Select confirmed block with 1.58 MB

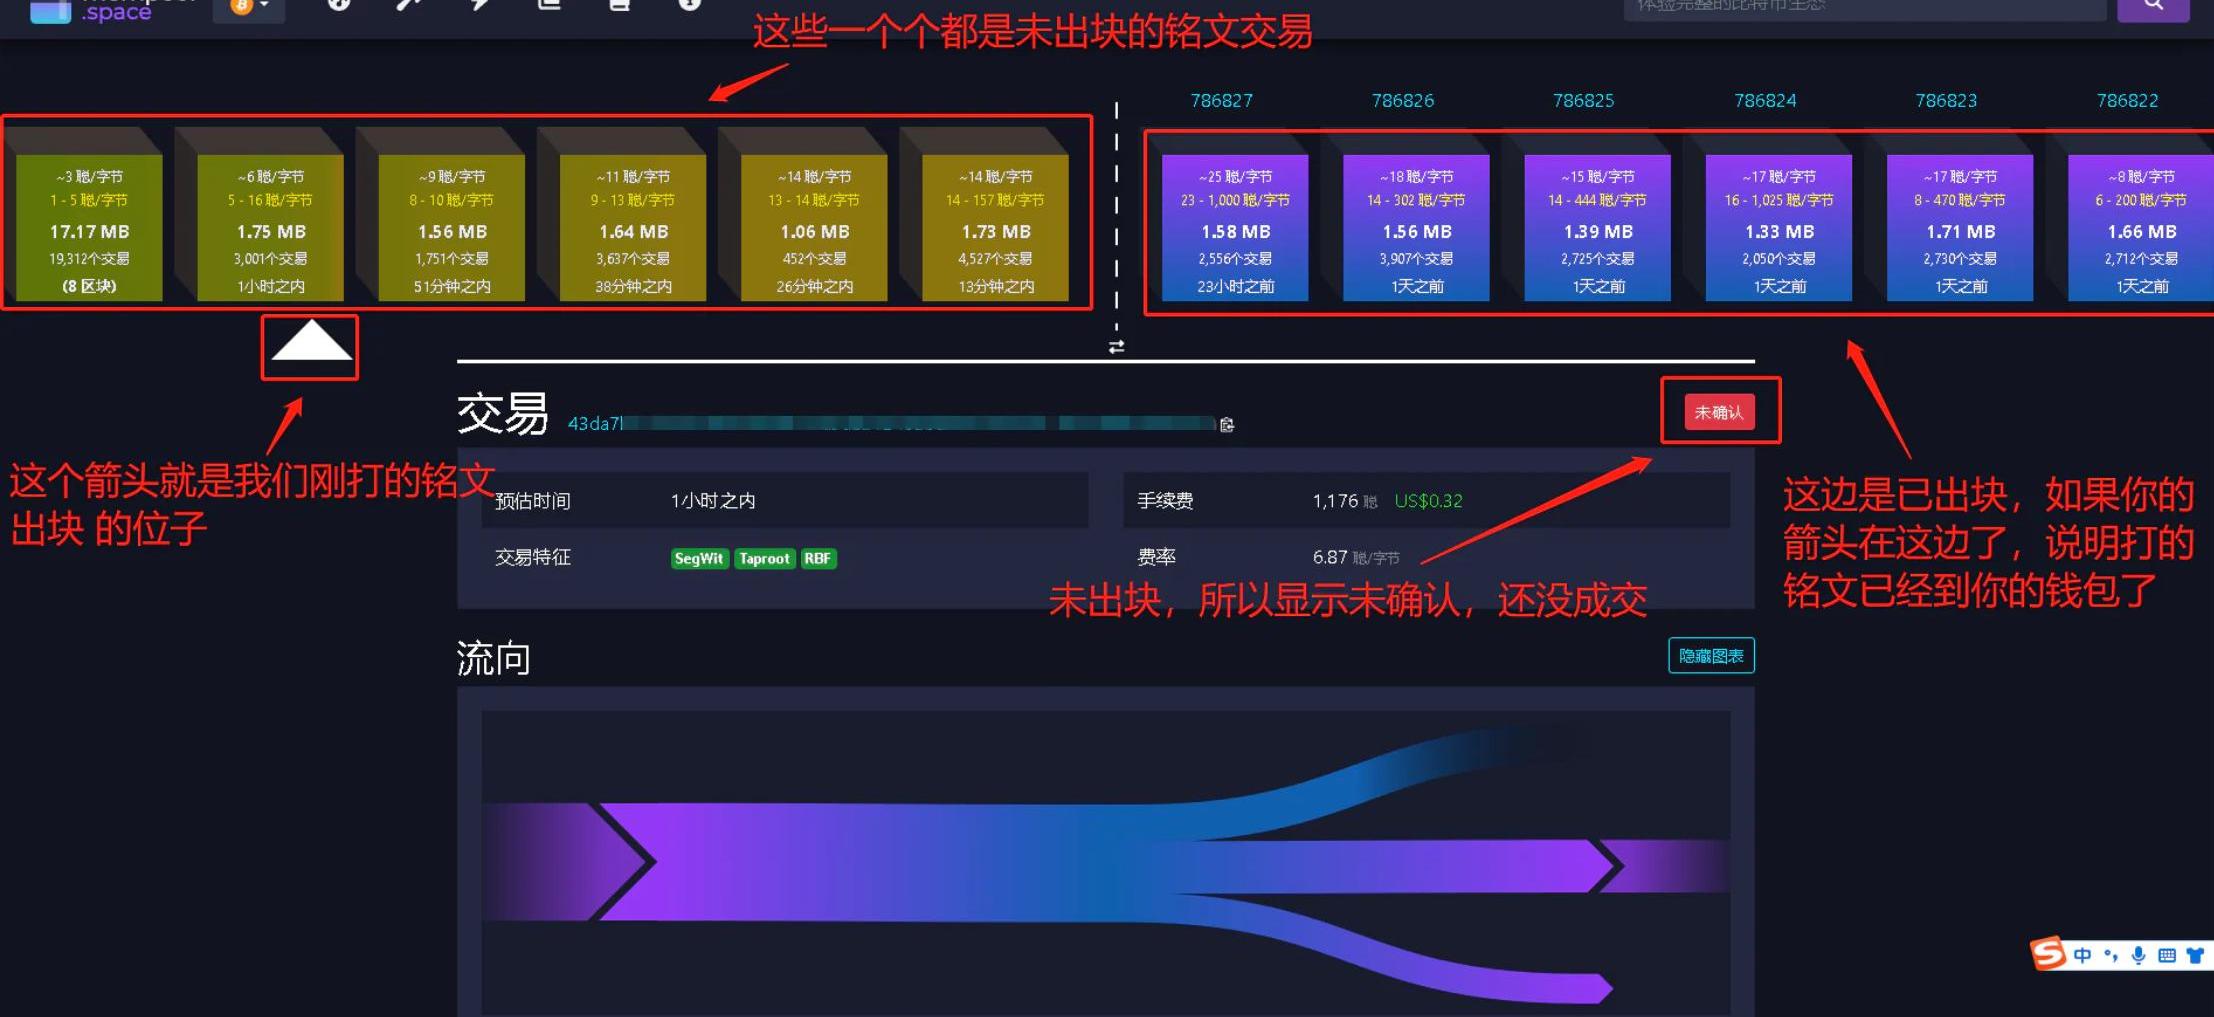(1235, 228)
